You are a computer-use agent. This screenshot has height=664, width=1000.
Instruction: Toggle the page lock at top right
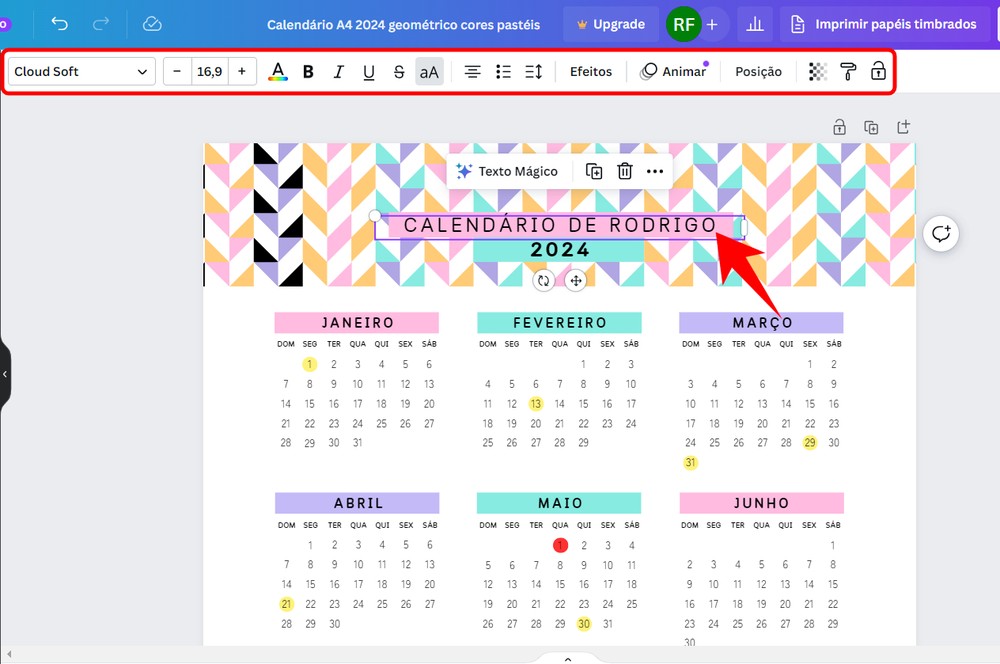point(839,127)
